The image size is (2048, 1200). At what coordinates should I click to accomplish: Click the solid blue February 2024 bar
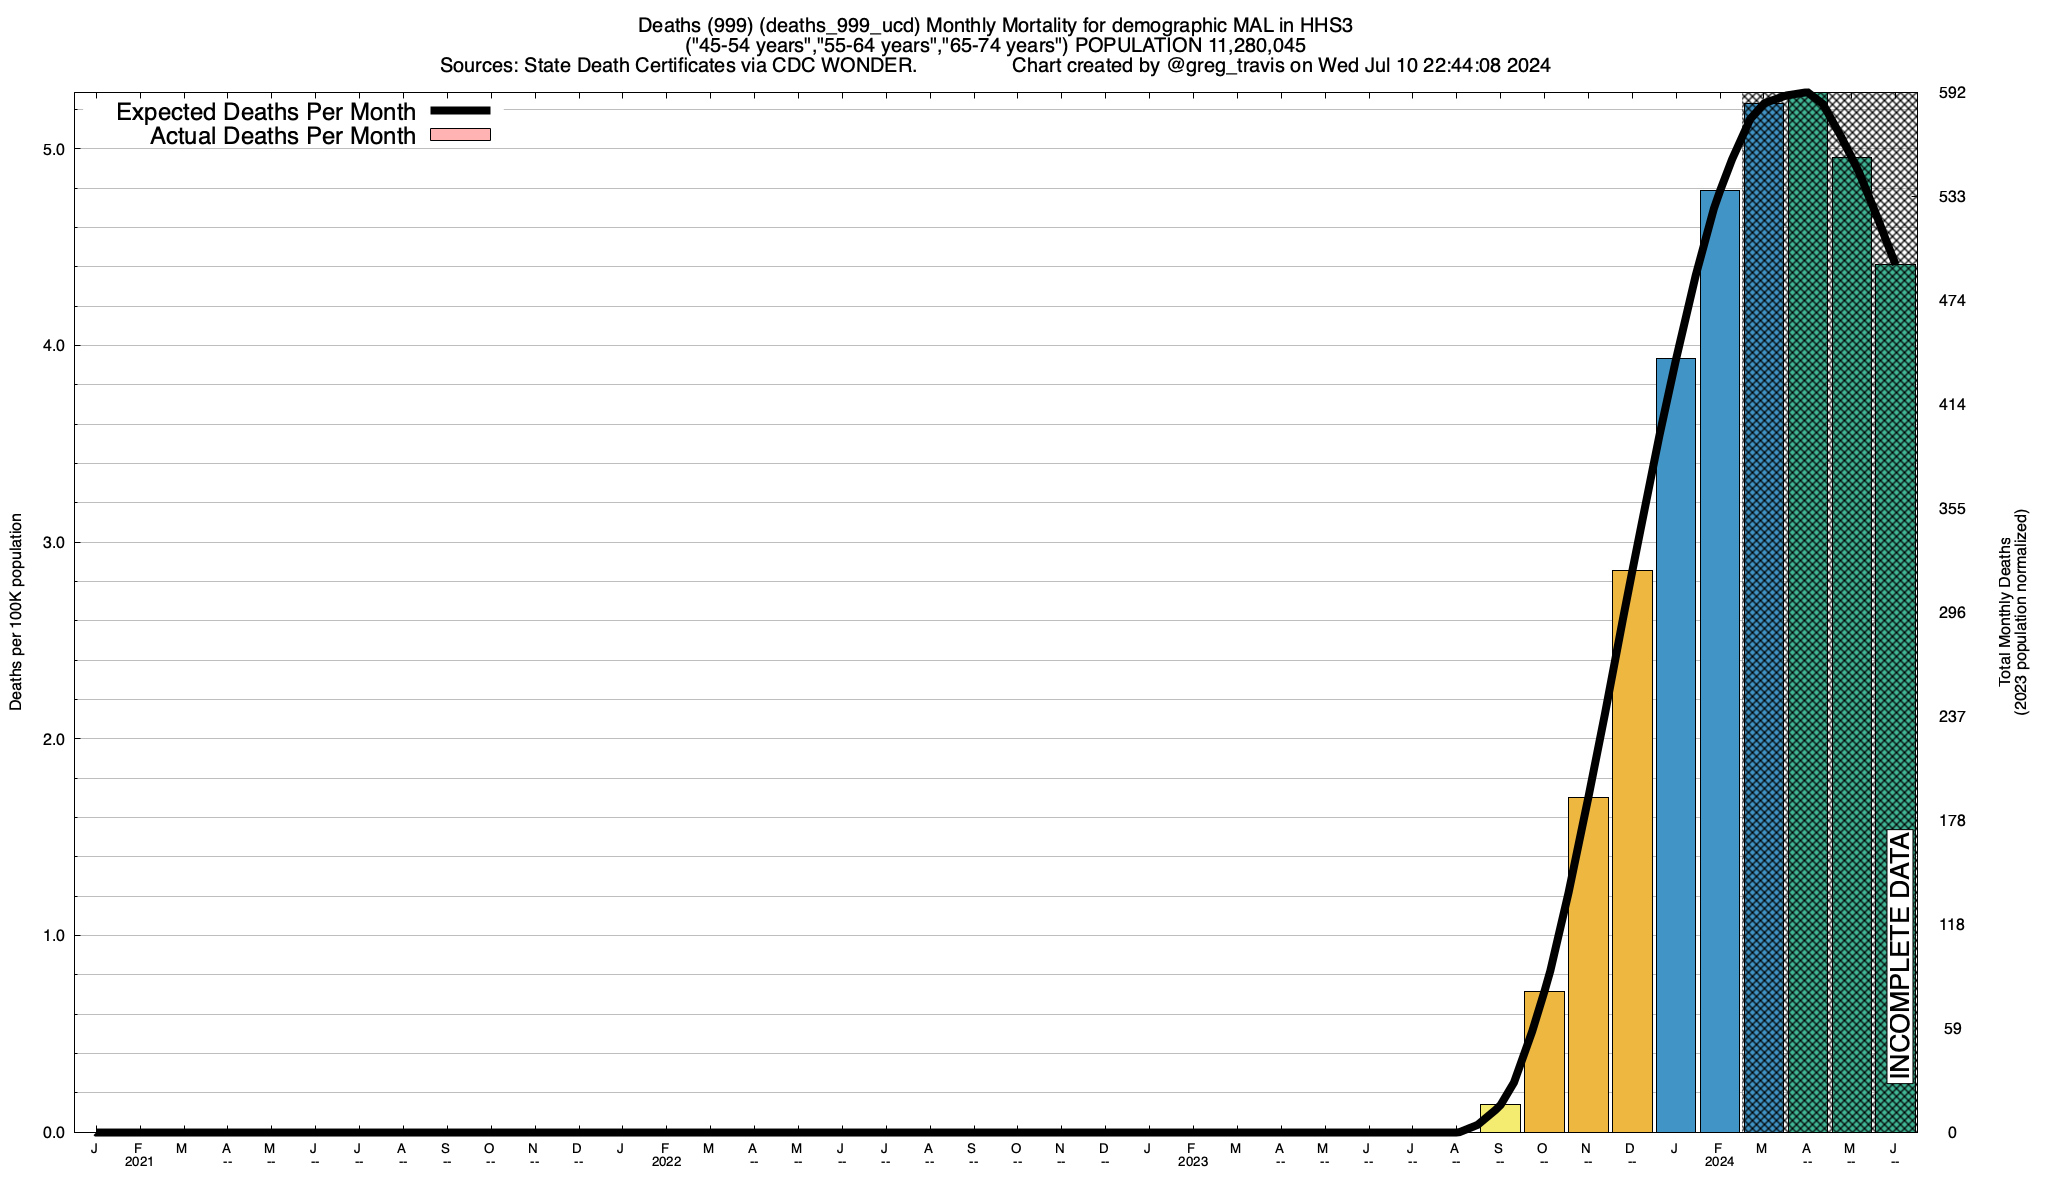click(1720, 661)
